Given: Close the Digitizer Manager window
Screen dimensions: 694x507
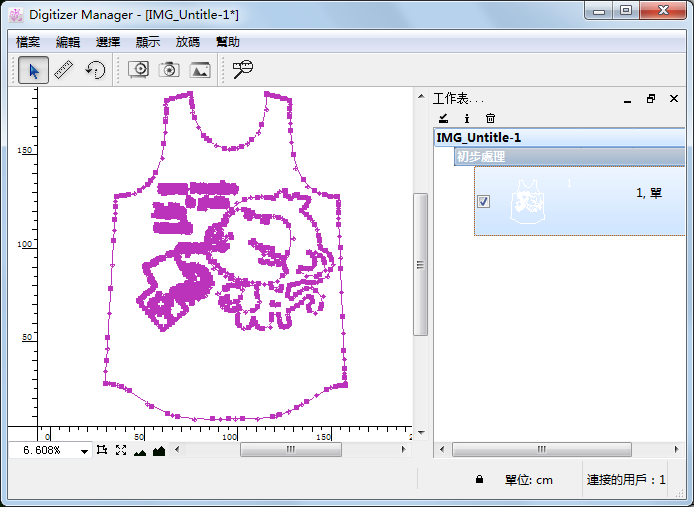Looking at the screenshot, I should pyautogui.click(x=663, y=11).
